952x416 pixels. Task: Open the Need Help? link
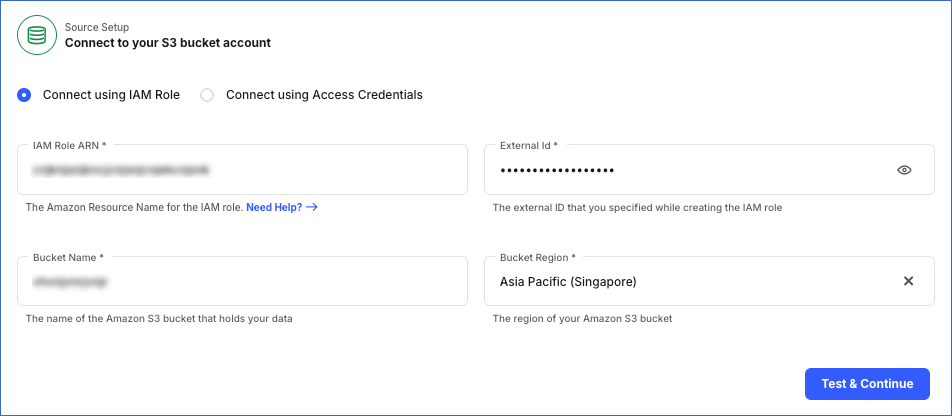coord(274,207)
